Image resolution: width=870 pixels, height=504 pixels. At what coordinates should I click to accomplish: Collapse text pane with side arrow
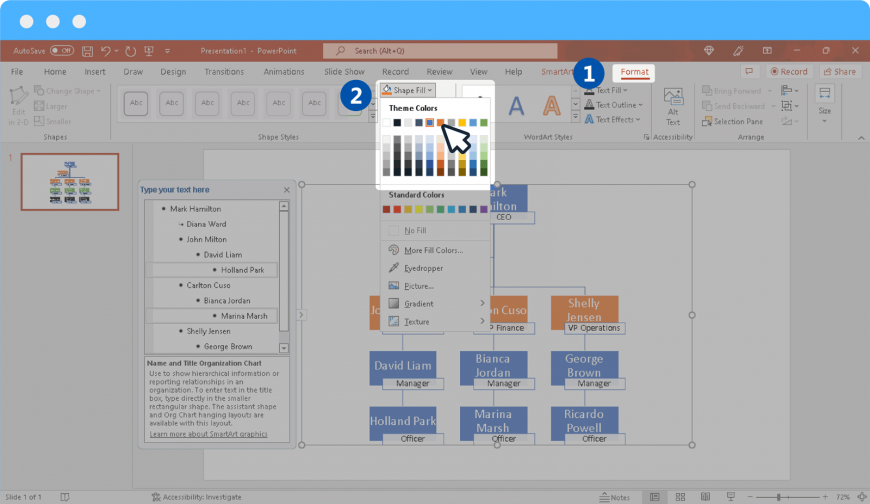pyautogui.click(x=301, y=315)
